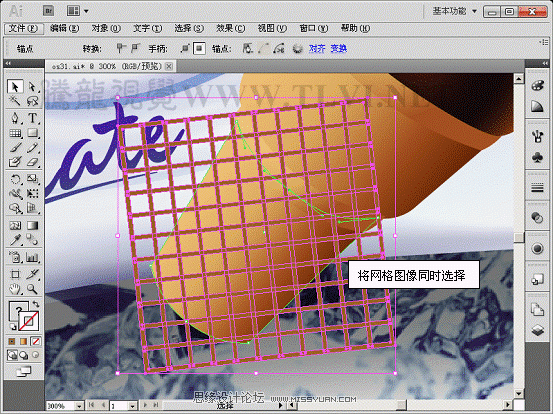Choose the Rectangle shape tool
Screen dimensions: 553x414
pos(32,133)
